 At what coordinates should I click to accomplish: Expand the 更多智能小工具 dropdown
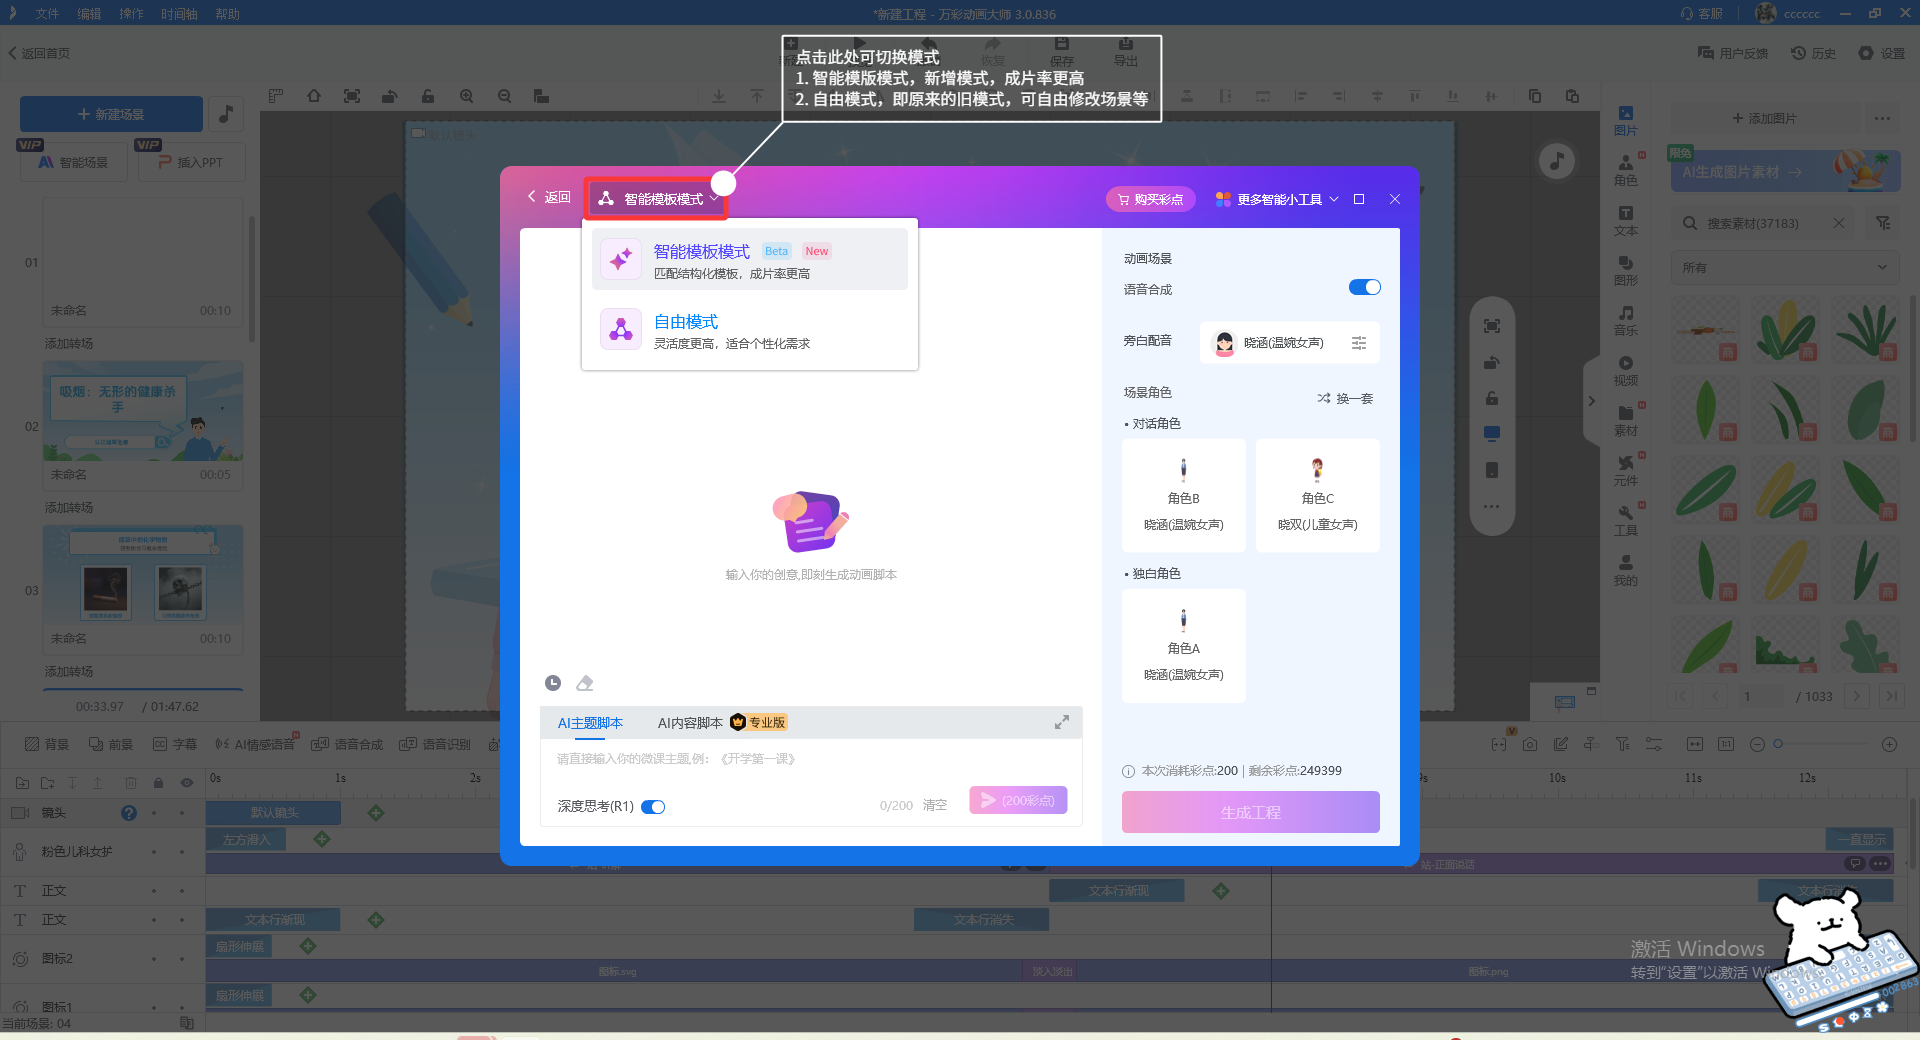coord(1277,199)
